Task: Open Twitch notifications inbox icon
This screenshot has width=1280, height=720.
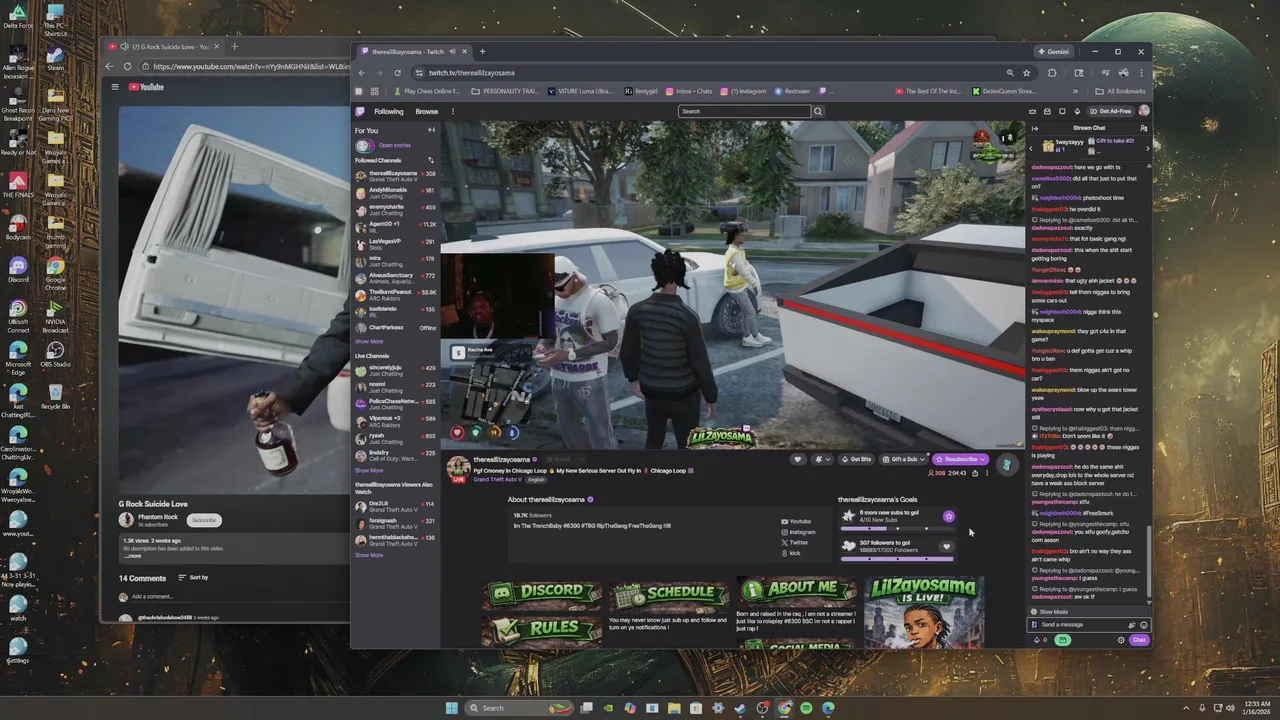Action: [x=1047, y=111]
